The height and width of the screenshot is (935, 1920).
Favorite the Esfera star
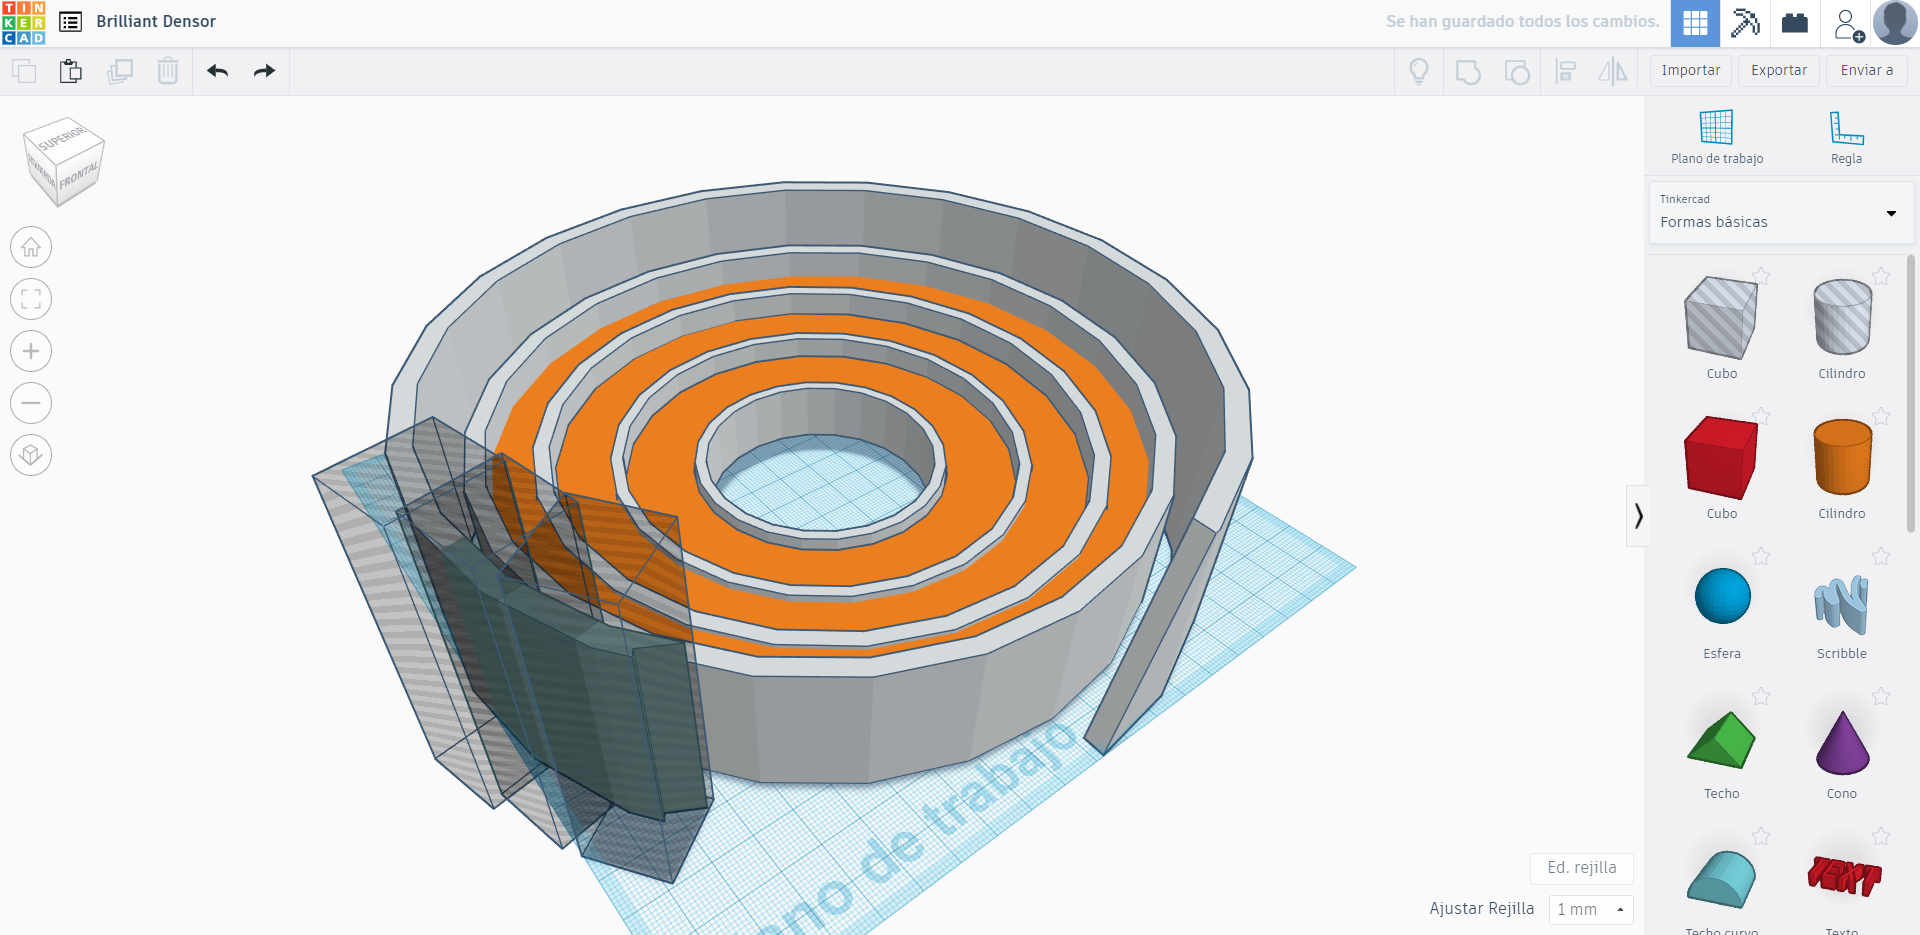click(1761, 556)
